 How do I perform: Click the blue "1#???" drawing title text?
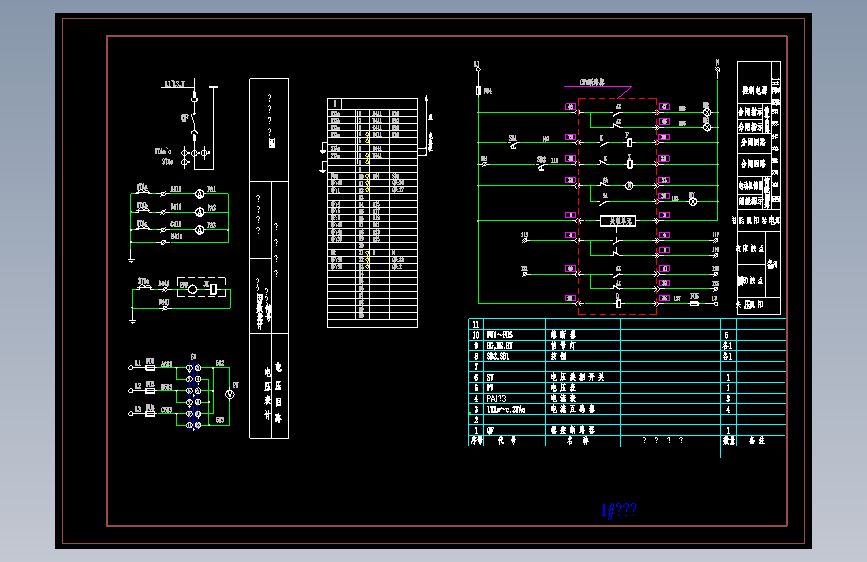click(619, 510)
